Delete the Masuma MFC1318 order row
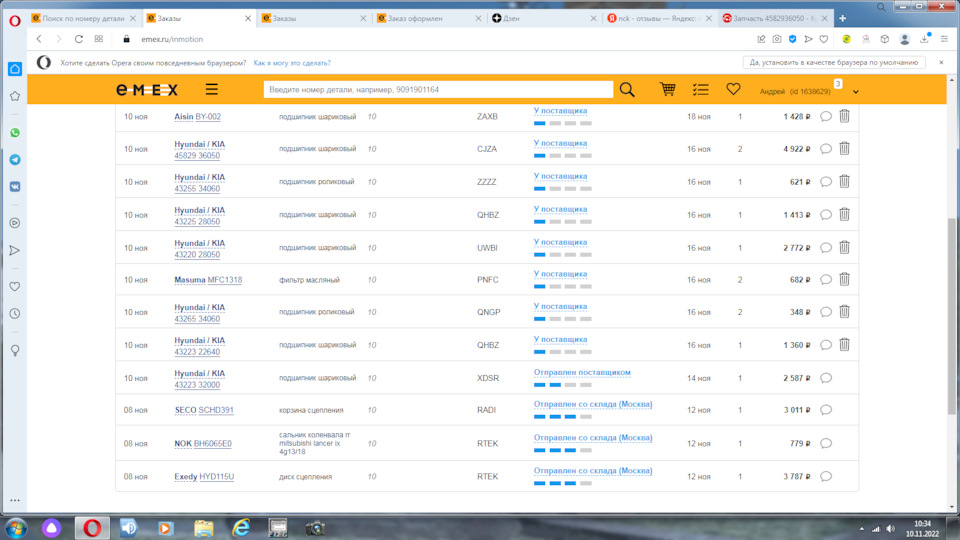 point(844,279)
